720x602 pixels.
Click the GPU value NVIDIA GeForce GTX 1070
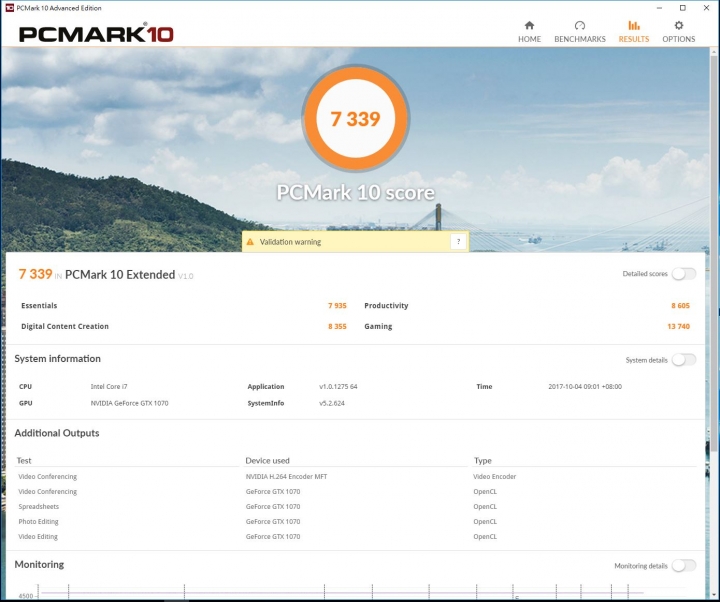pyautogui.click(x=129, y=403)
